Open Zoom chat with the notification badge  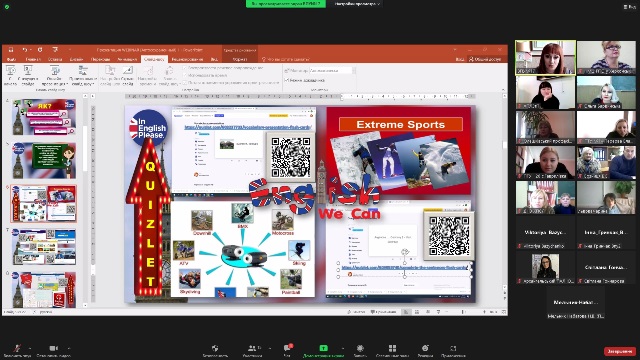coord(287,348)
